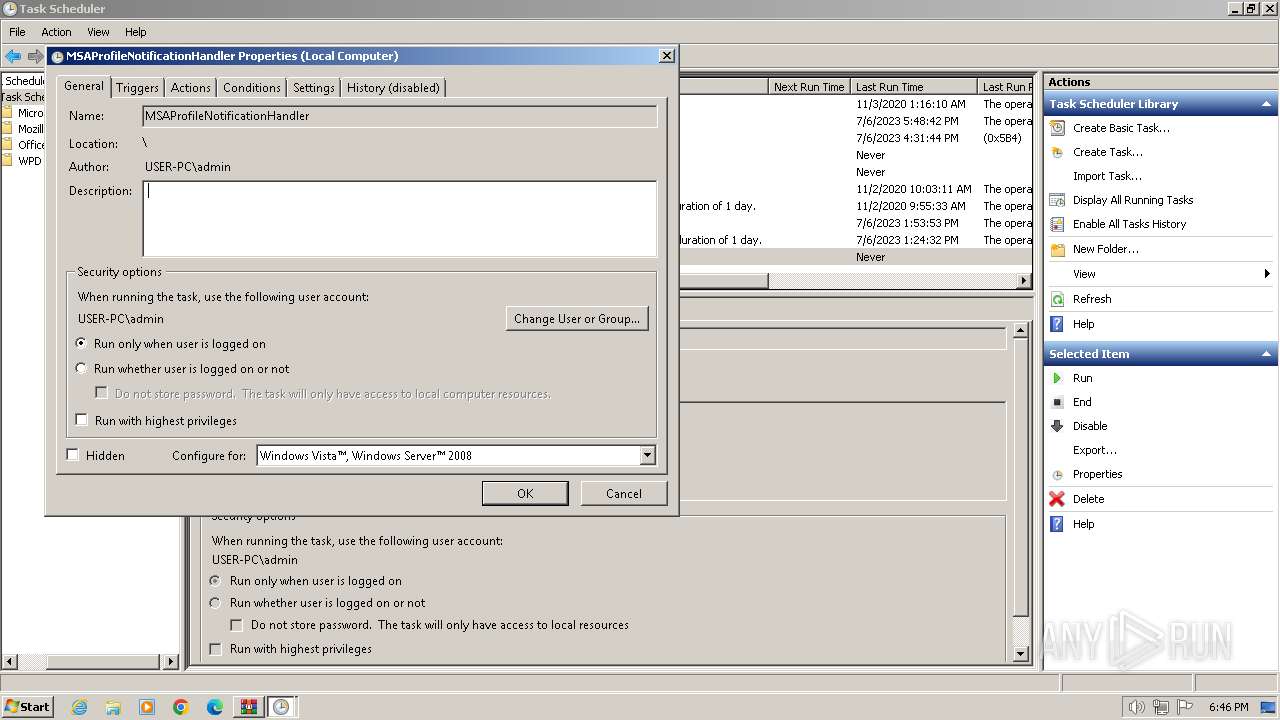
Task: Select Run whether user is logged on or not in dialog
Action: [82, 368]
